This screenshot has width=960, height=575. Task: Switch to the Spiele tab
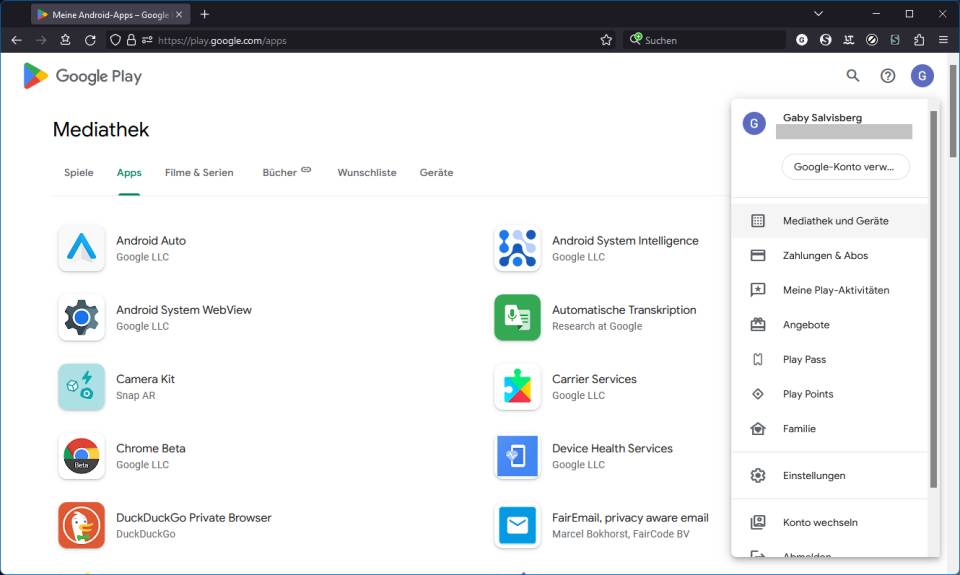79,173
